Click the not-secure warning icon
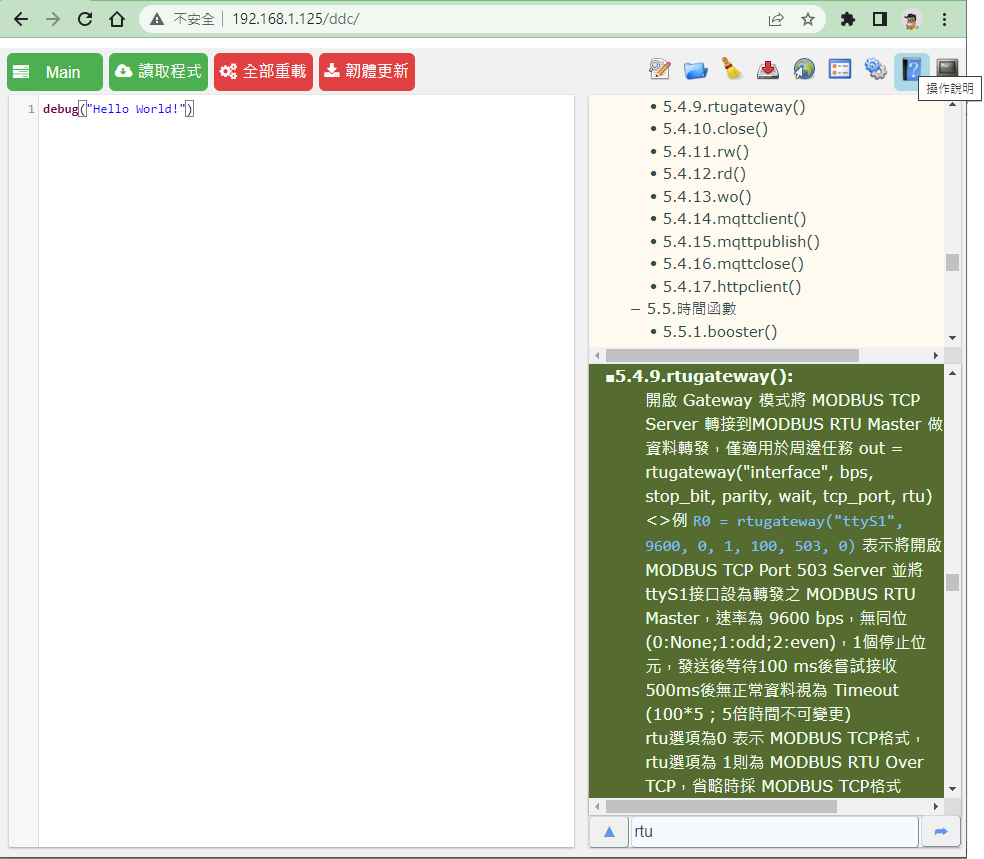Viewport: 984px width, 859px height. pyautogui.click(x=157, y=19)
